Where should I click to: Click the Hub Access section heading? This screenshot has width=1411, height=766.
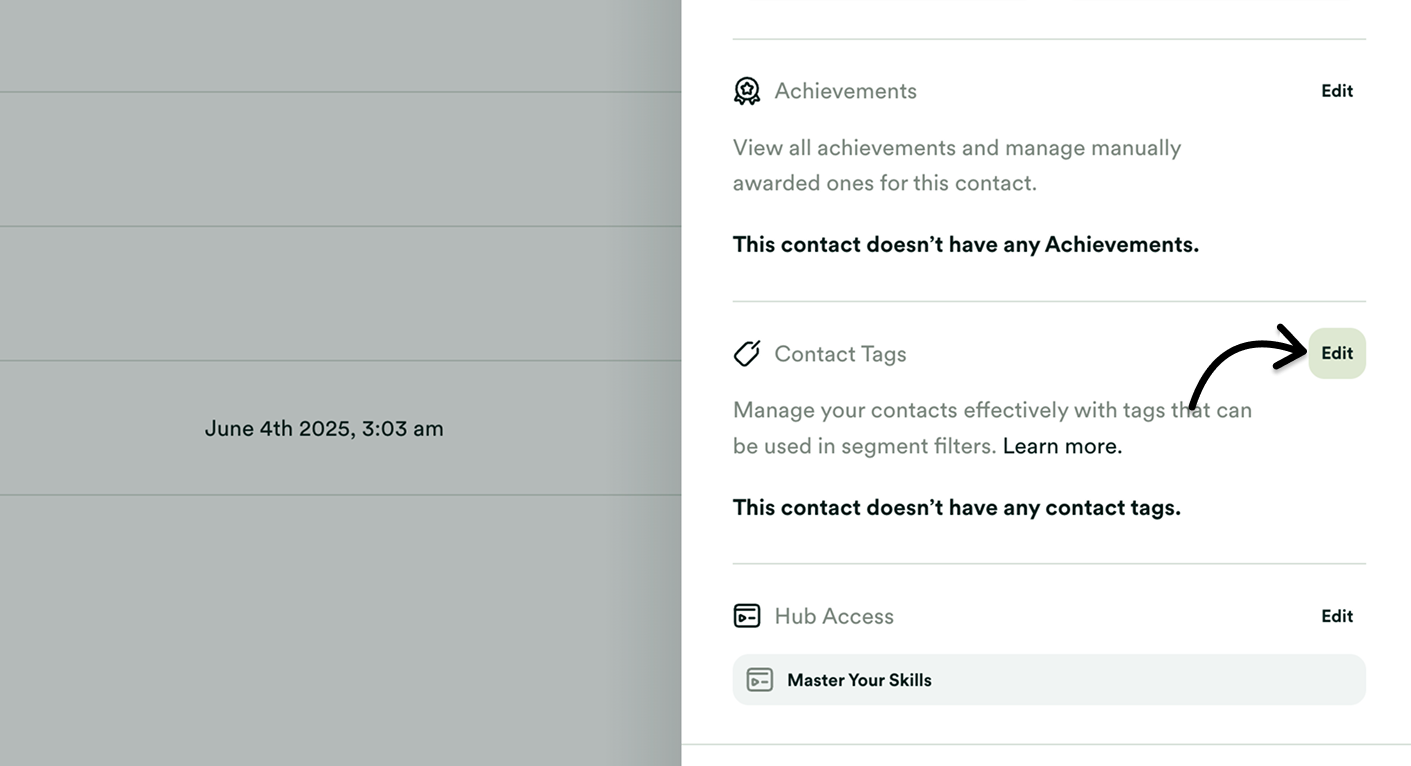point(833,615)
